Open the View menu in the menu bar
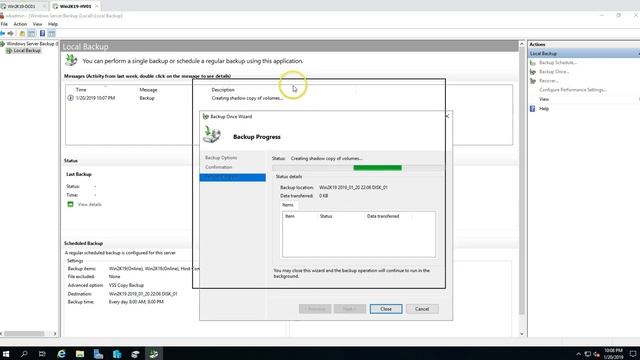The height and width of the screenshot is (360, 640). 37,24
